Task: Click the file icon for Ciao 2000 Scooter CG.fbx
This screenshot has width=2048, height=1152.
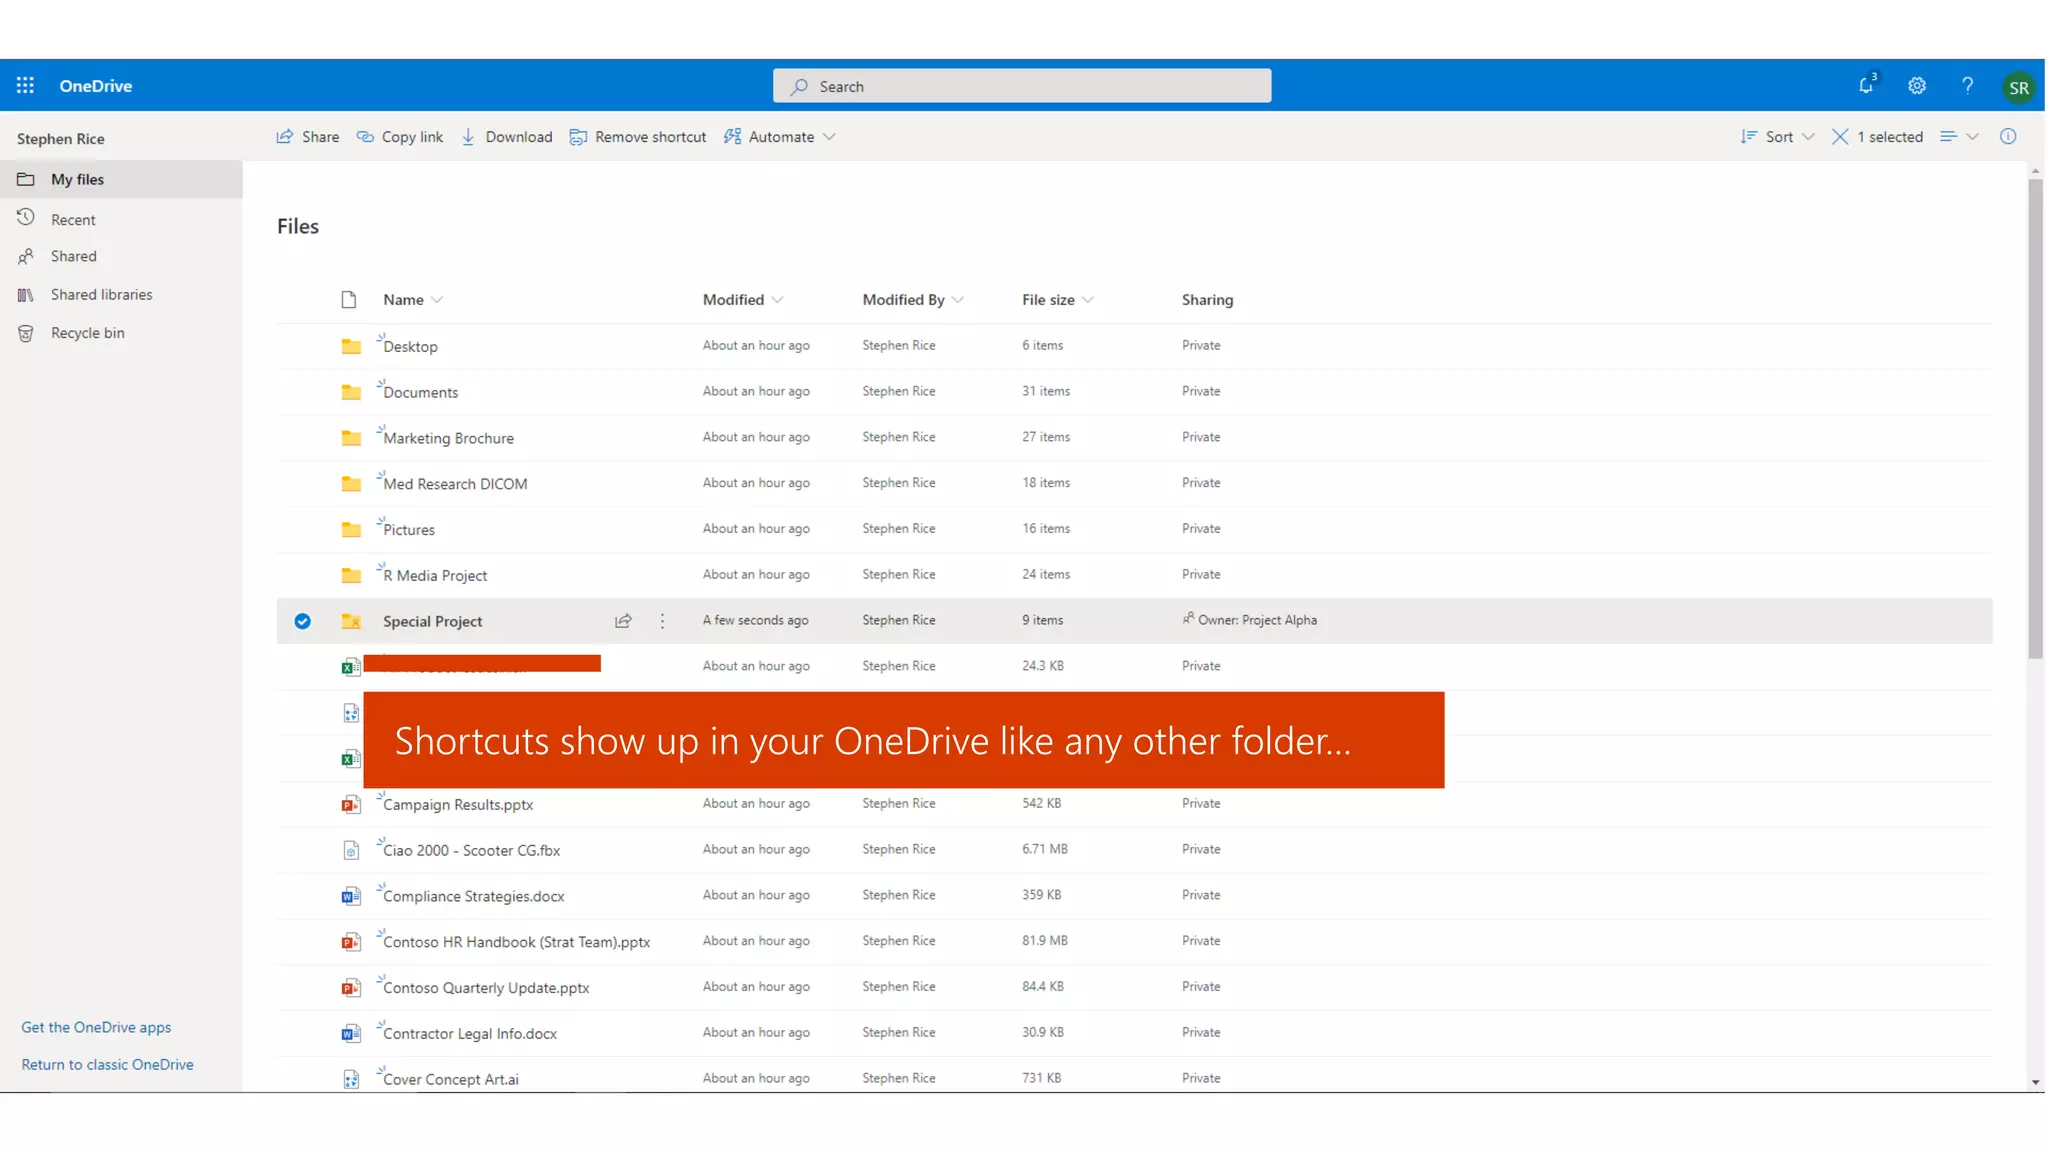Action: click(351, 850)
